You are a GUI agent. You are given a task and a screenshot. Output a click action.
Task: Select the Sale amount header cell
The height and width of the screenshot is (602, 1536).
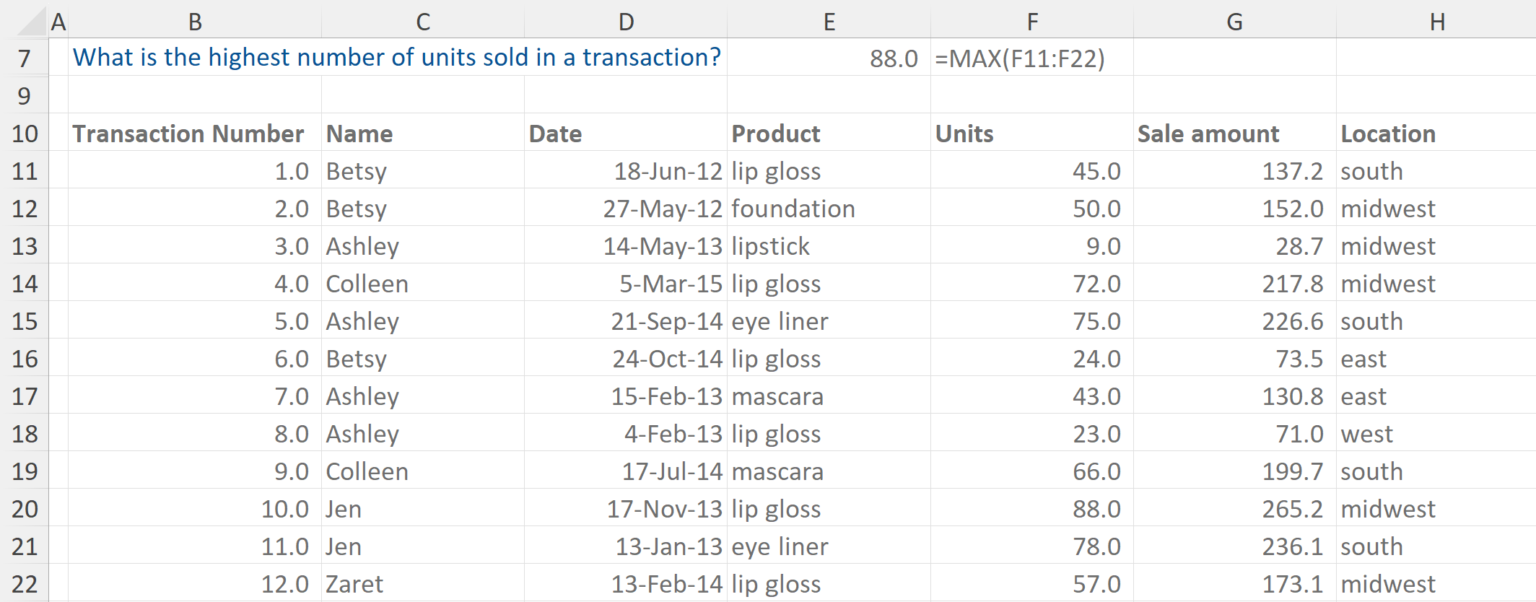1234,133
